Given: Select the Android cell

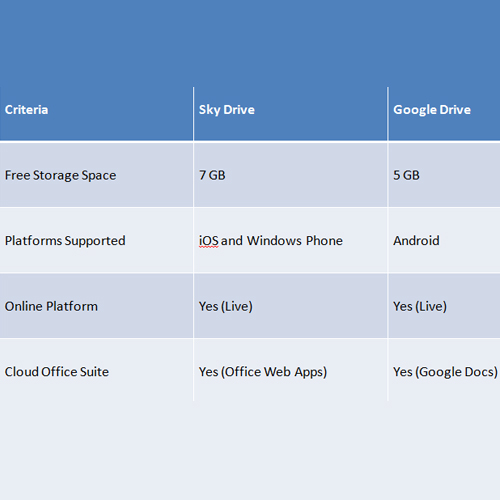Looking at the screenshot, I should click(444, 240).
